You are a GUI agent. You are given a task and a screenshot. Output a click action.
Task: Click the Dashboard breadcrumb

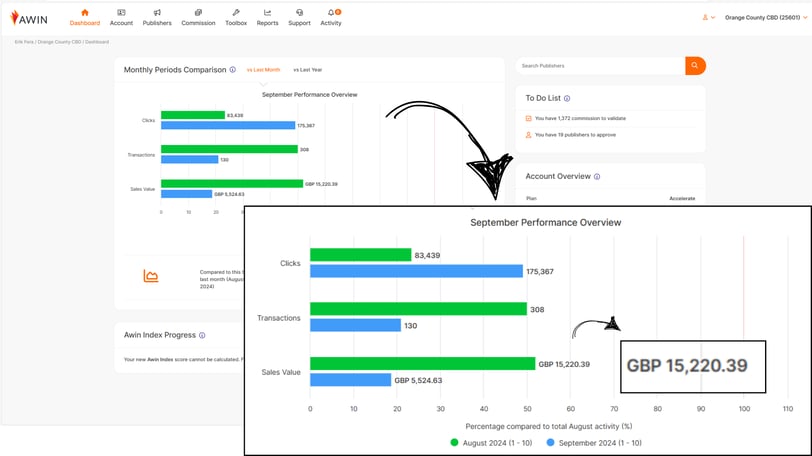click(97, 42)
